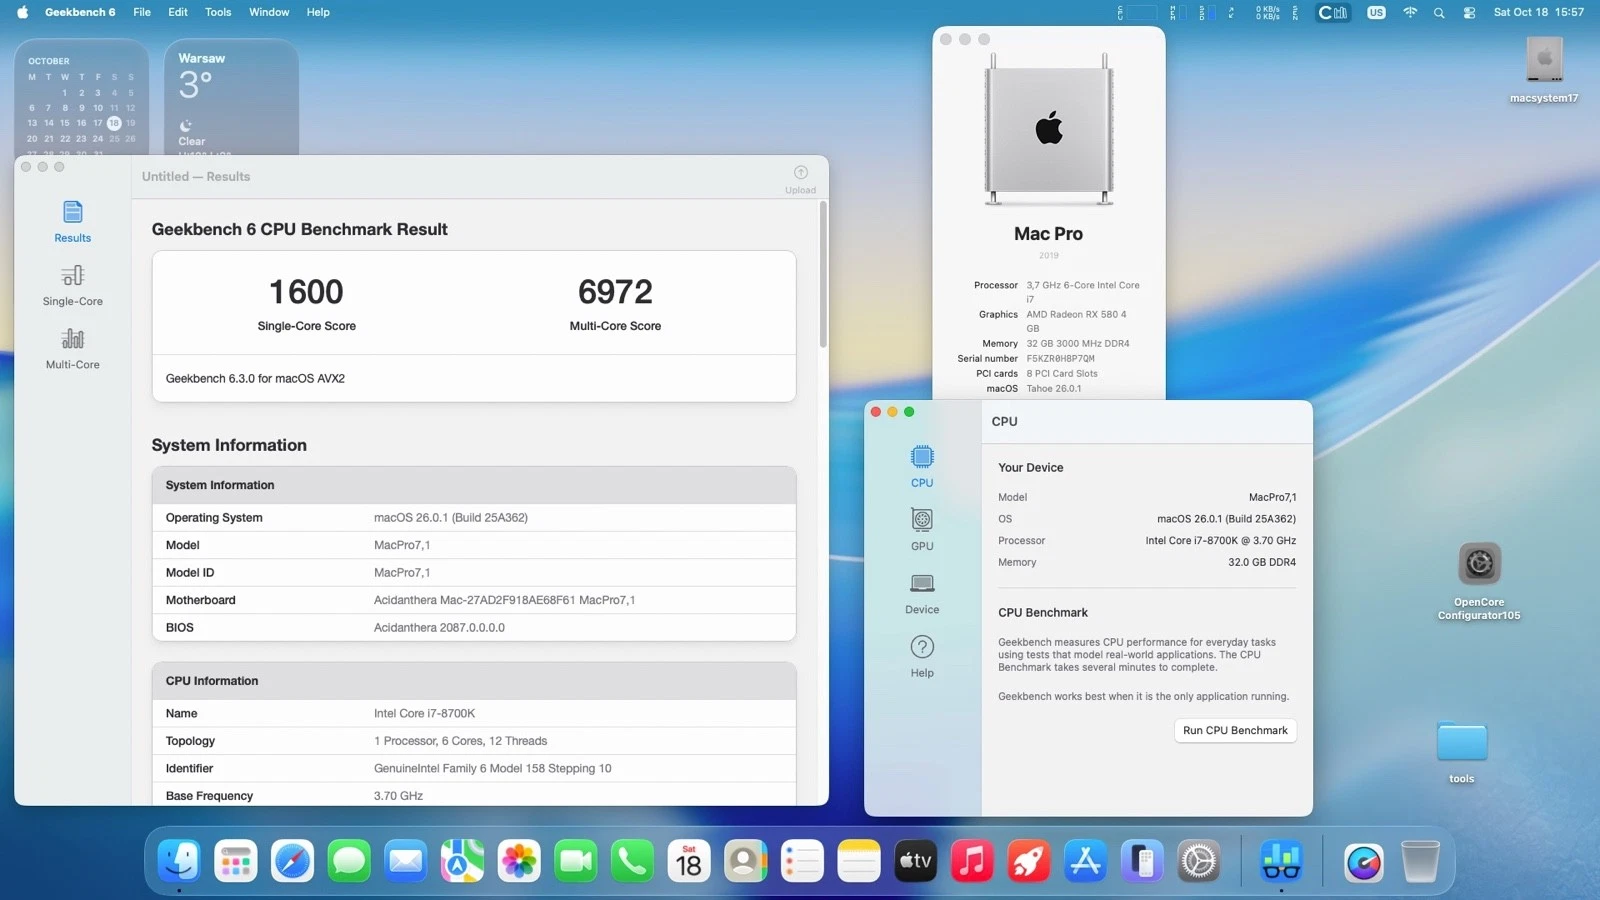Open Mail from the Dock
This screenshot has width=1600, height=900.
[406, 861]
